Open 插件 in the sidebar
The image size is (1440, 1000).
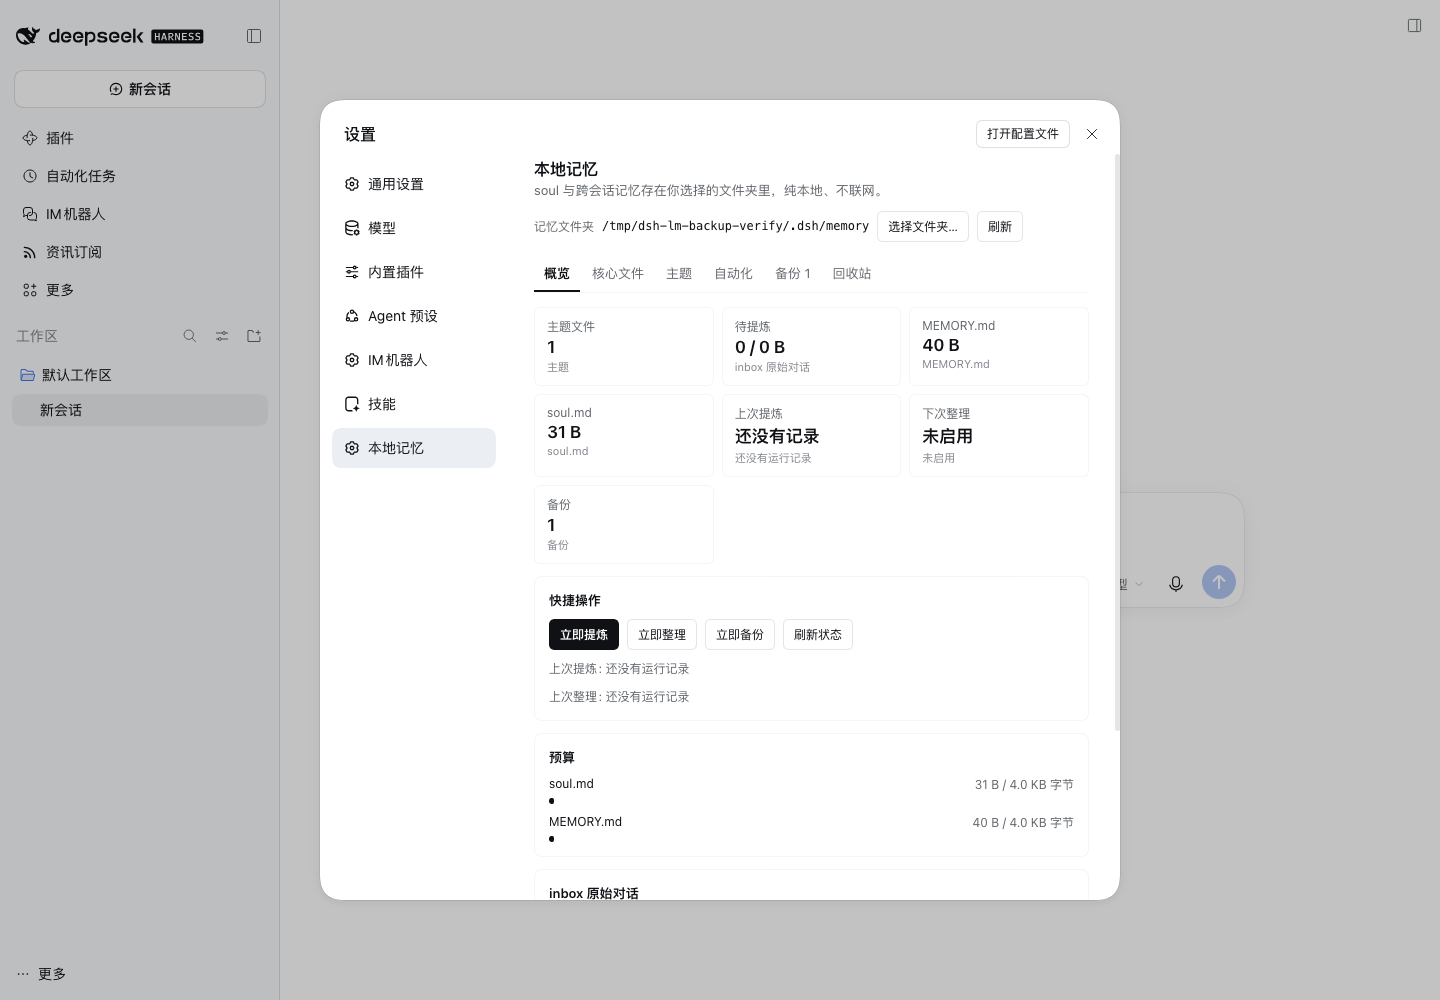coord(140,138)
